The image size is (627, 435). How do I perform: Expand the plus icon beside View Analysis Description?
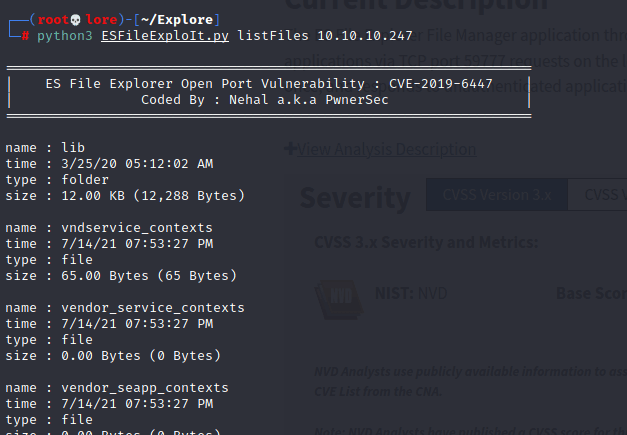[290, 149]
